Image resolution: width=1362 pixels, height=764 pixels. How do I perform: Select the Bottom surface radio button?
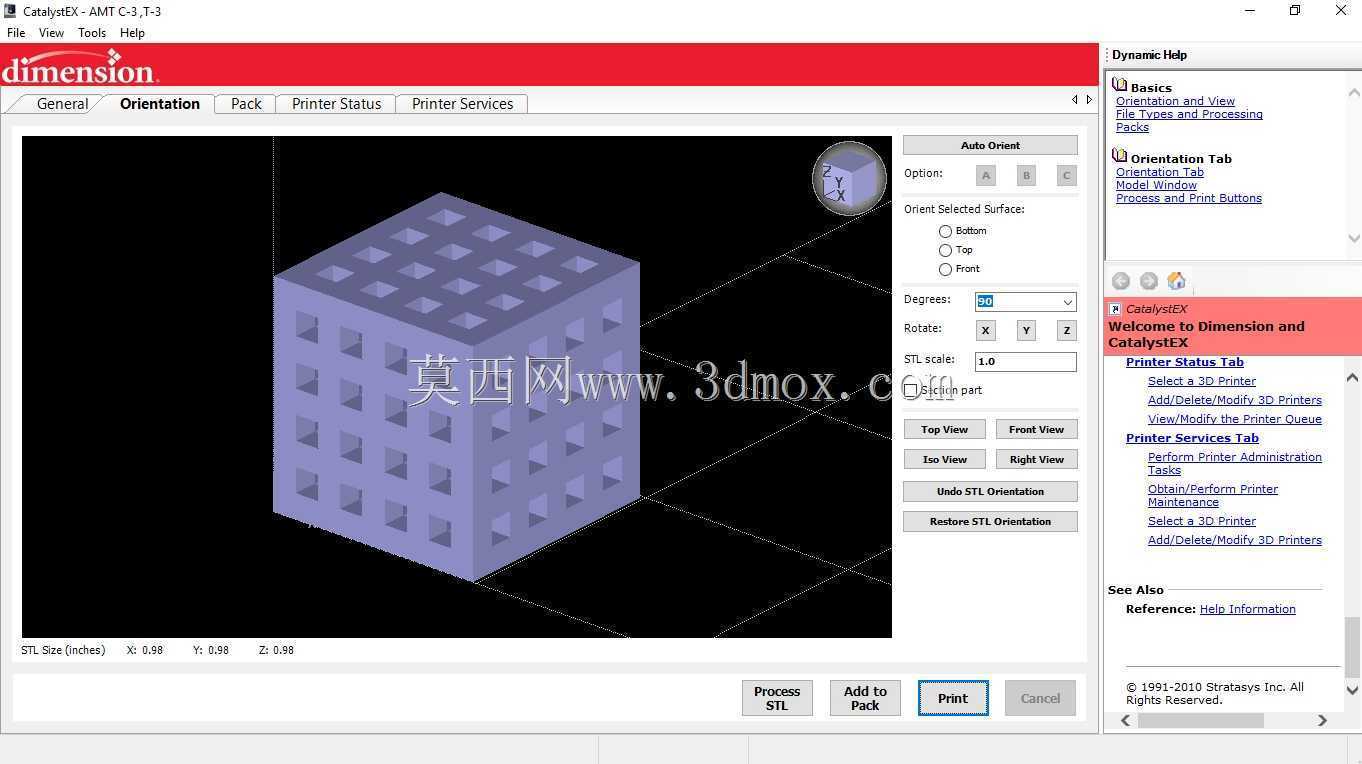(945, 231)
